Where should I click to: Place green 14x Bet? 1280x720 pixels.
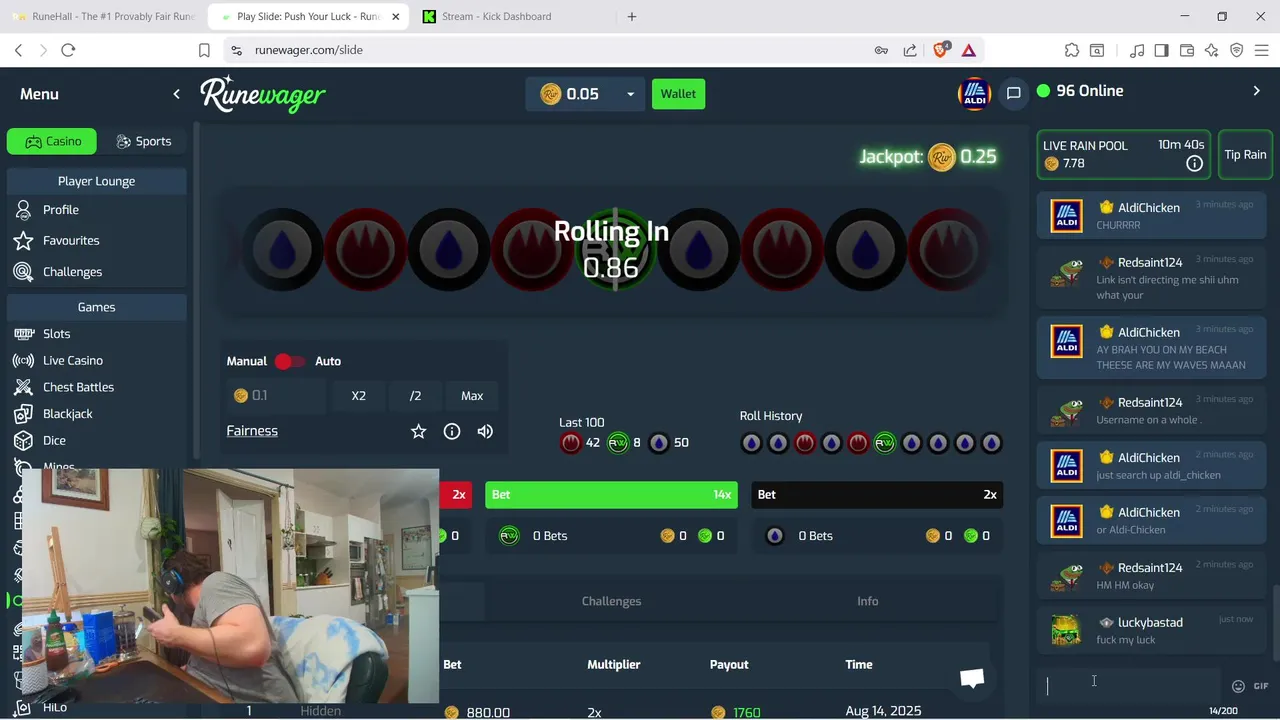click(611, 494)
